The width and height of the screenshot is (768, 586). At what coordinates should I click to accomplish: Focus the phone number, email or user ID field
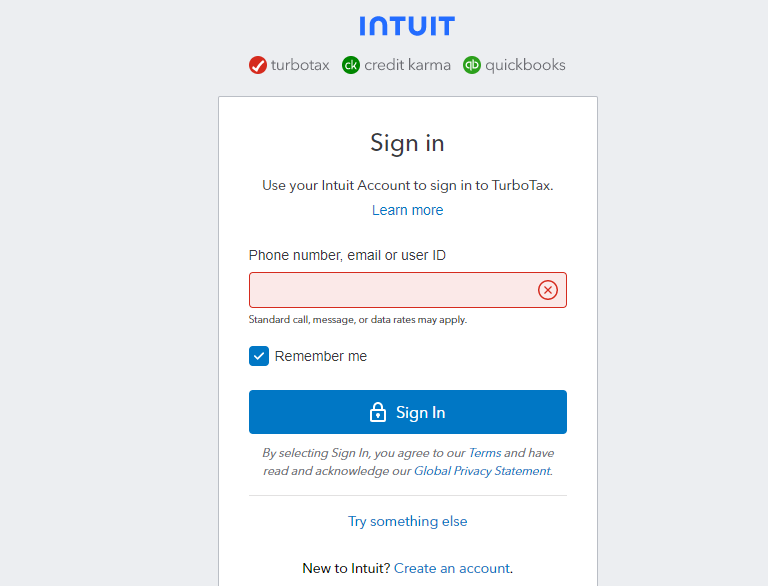coord(390,290)
